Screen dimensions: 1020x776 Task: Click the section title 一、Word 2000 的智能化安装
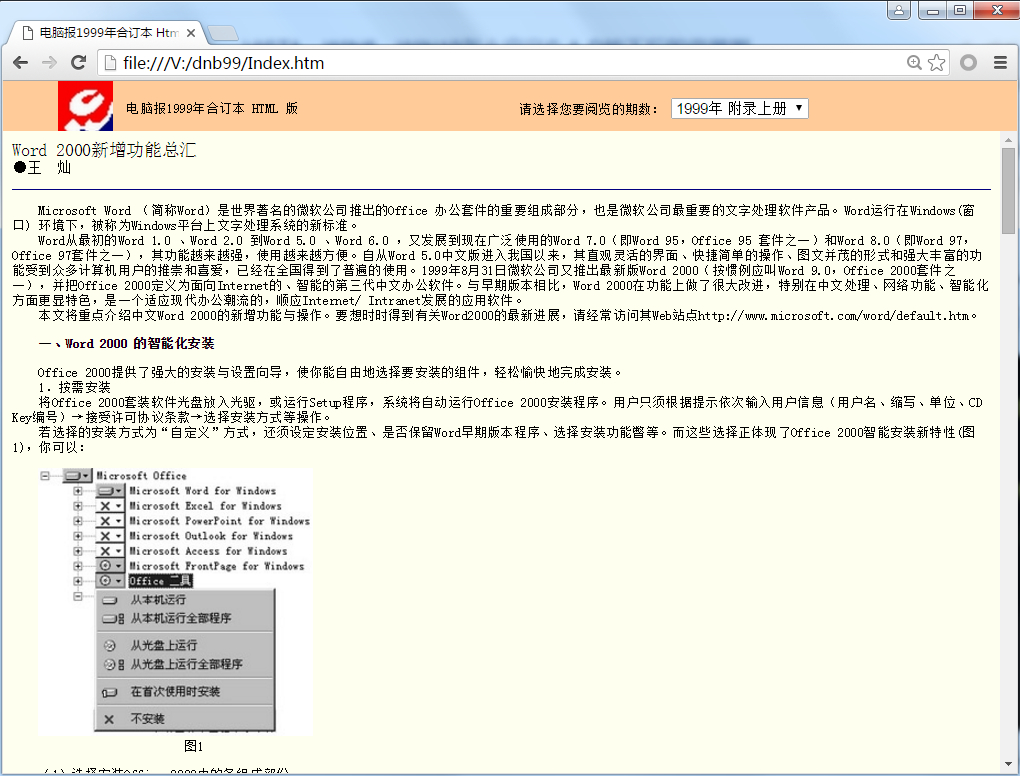[x=126, y=343]
